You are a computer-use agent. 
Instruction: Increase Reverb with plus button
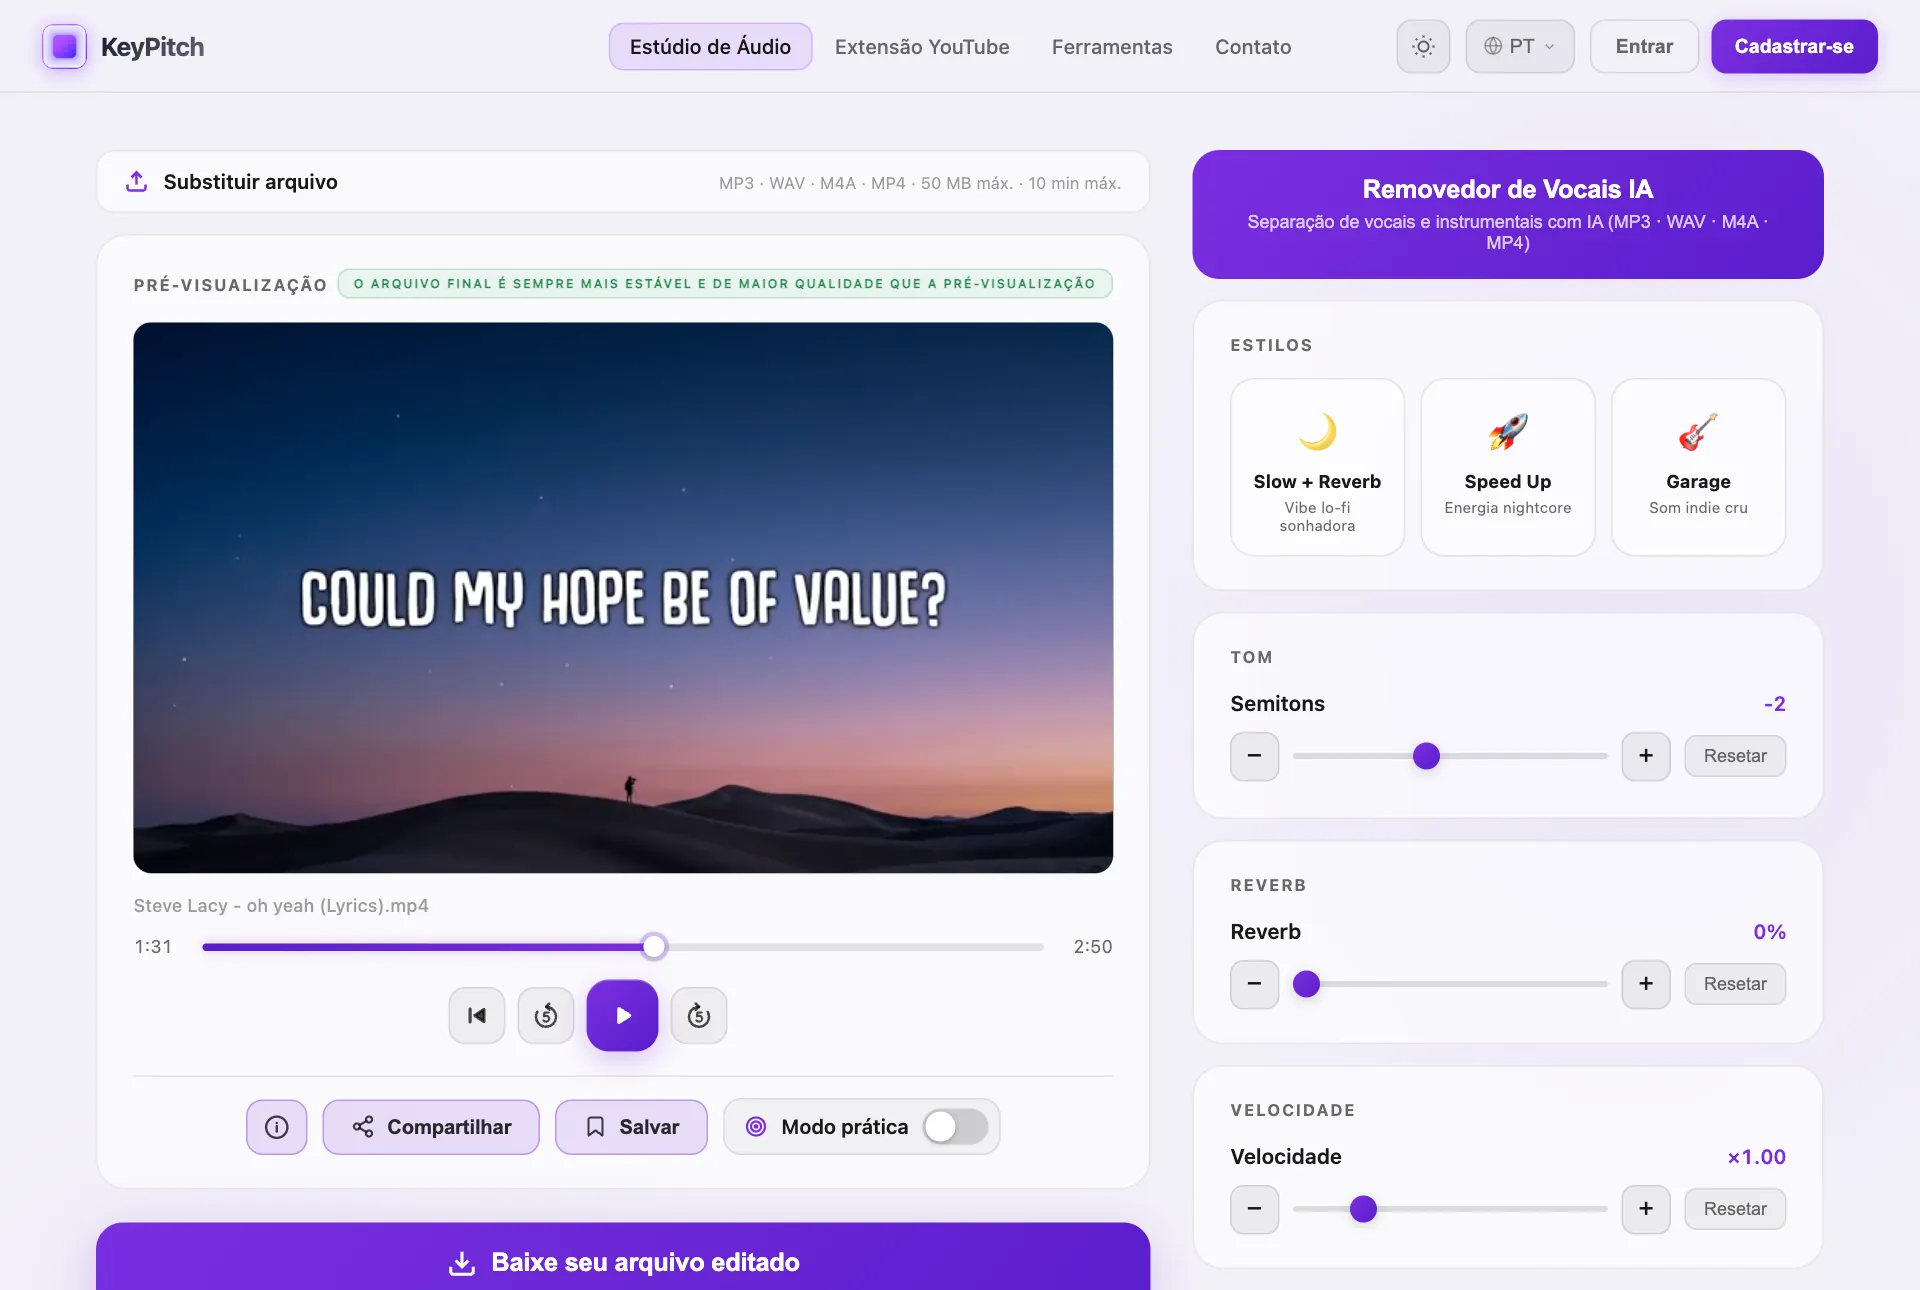click(x=1646, y=984)
